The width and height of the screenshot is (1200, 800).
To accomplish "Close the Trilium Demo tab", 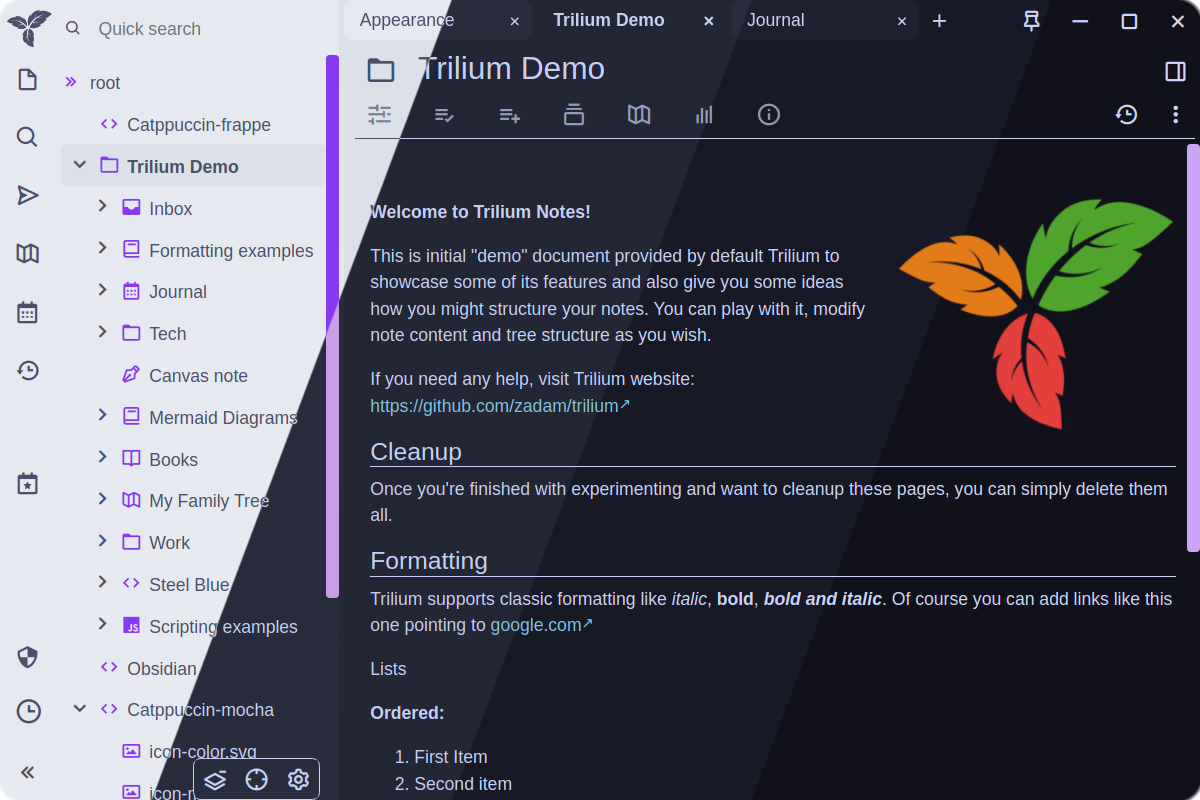I will tap(708, 21).
